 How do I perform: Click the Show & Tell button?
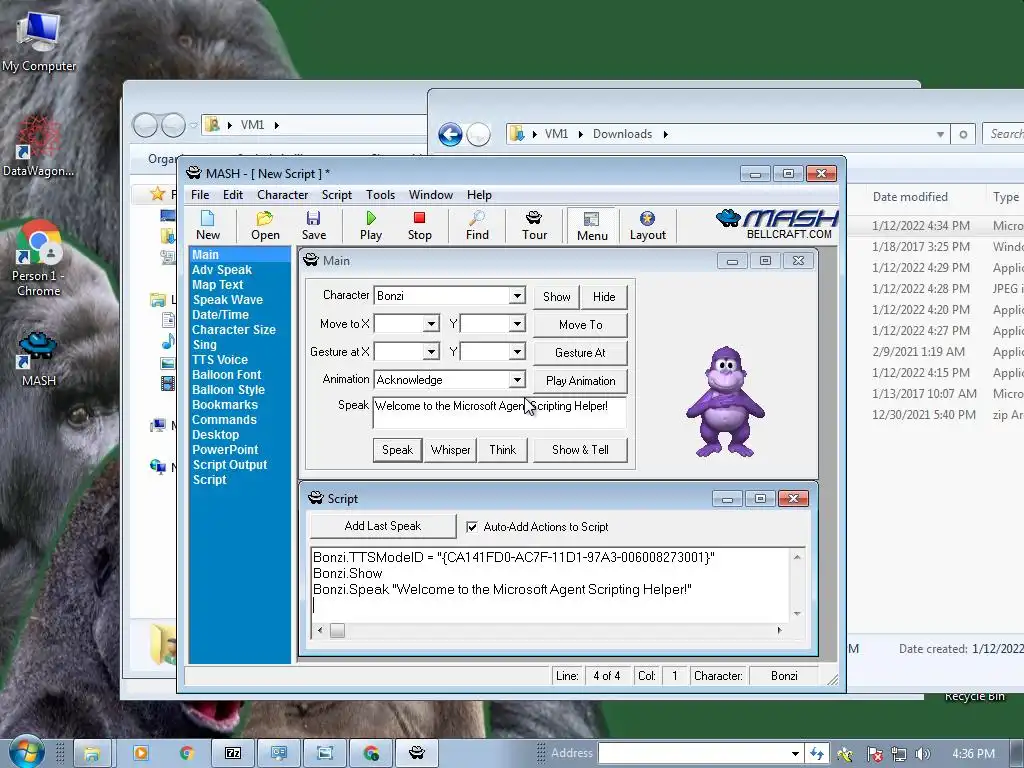(x=580, y=450)
